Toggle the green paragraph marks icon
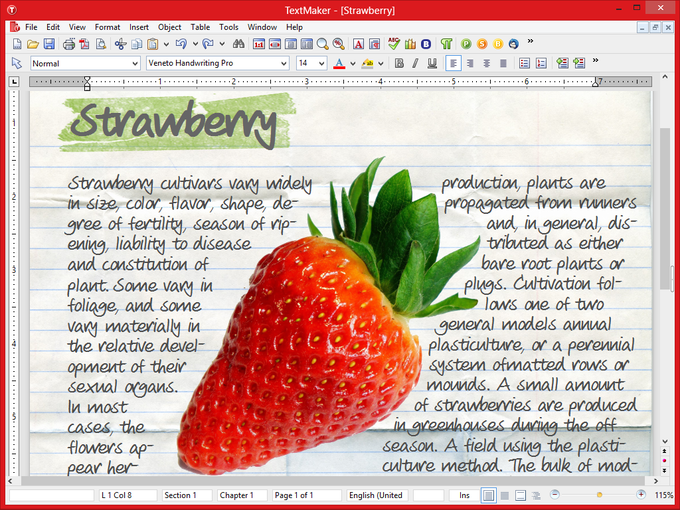Viewport: 680px width, 510px height. [446, 44]
